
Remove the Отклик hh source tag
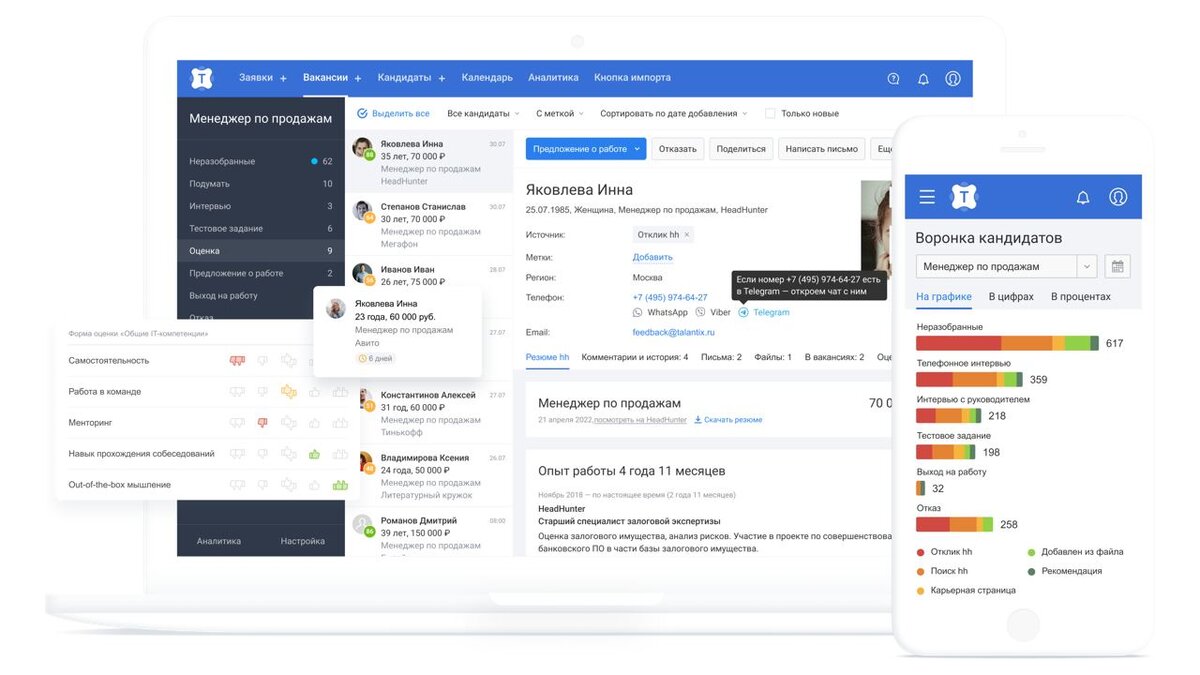tap(687, 235)
